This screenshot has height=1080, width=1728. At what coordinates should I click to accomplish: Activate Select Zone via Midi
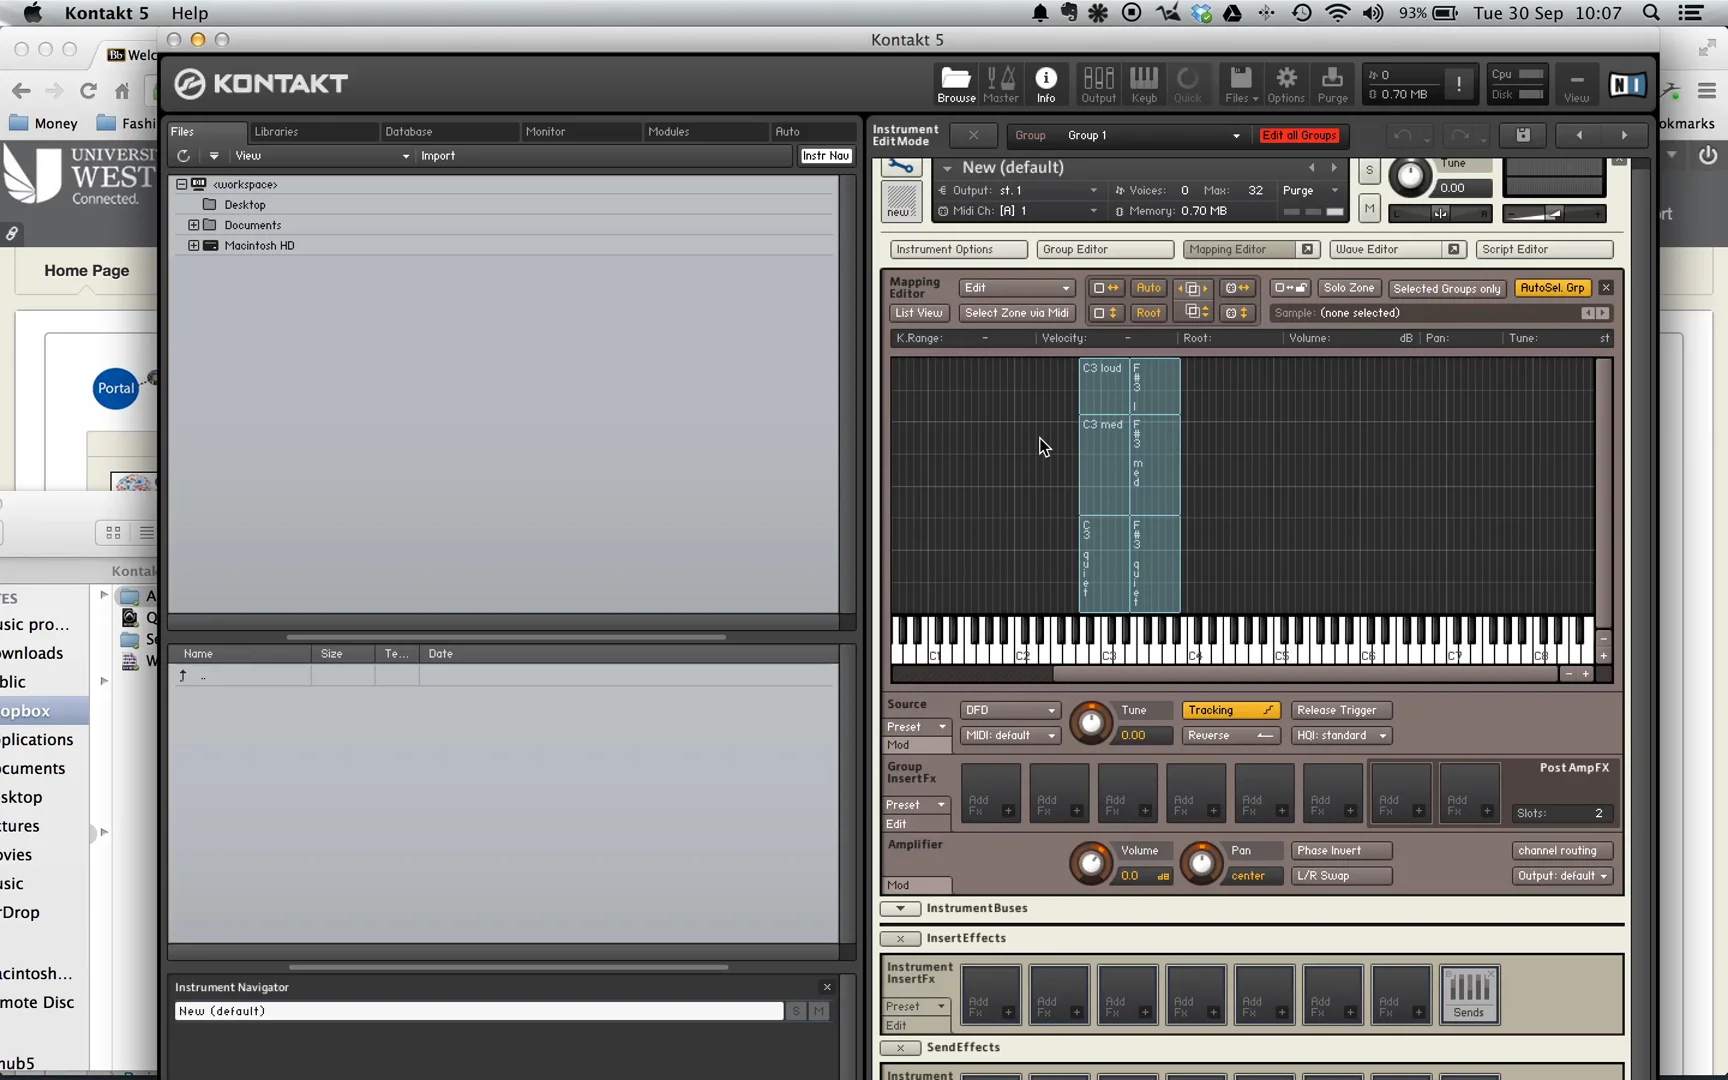(x=1016, y=313)
